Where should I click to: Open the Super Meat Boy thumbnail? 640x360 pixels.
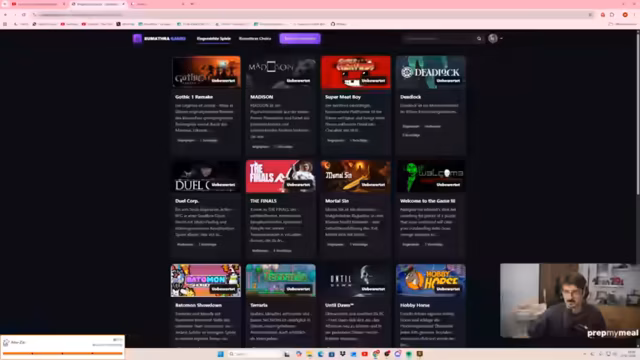(356, 72)
